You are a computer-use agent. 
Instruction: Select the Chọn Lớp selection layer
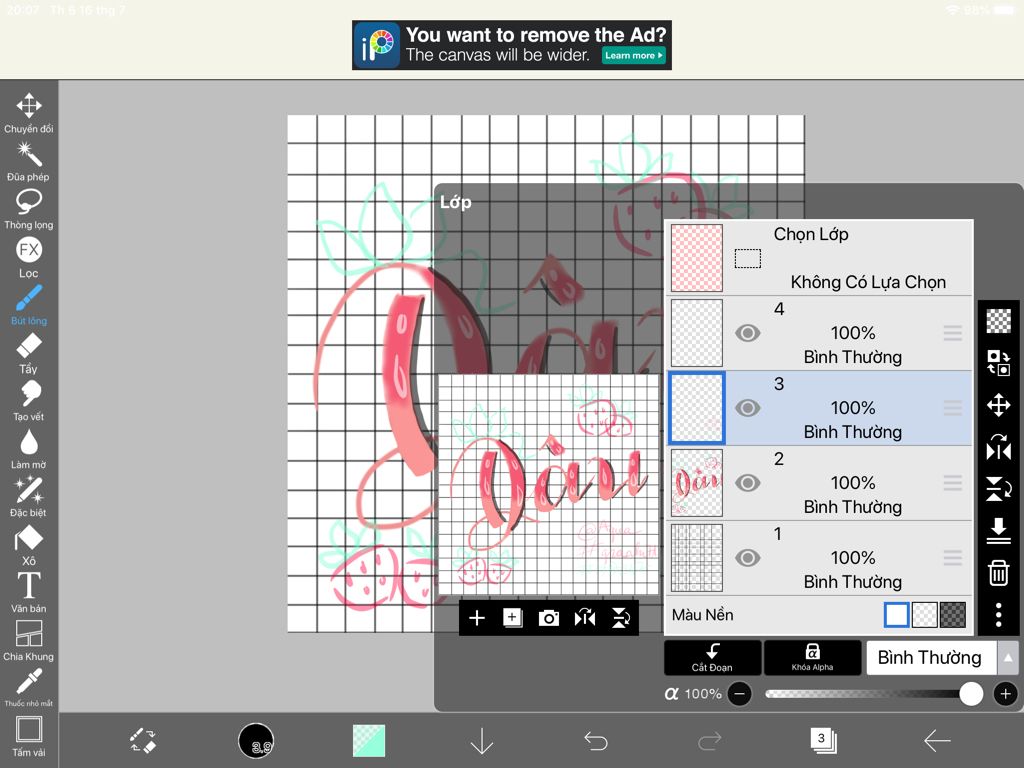click(x=819, y=258)
